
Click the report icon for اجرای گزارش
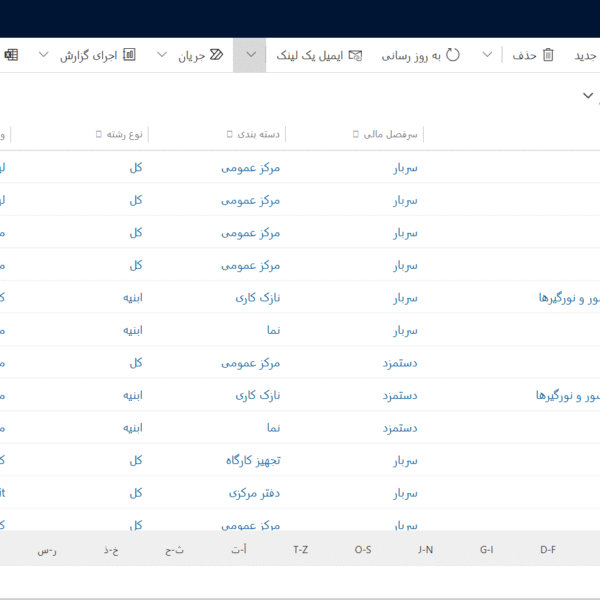click(129, 56)
